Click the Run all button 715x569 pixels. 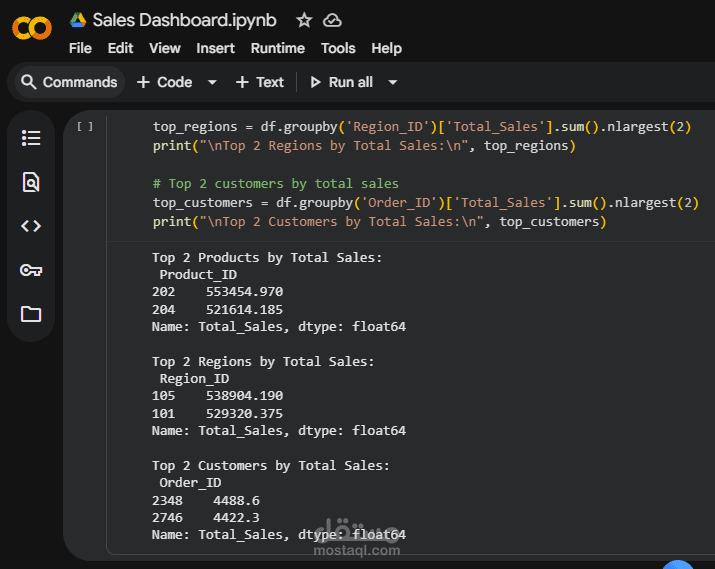point(341,82)
